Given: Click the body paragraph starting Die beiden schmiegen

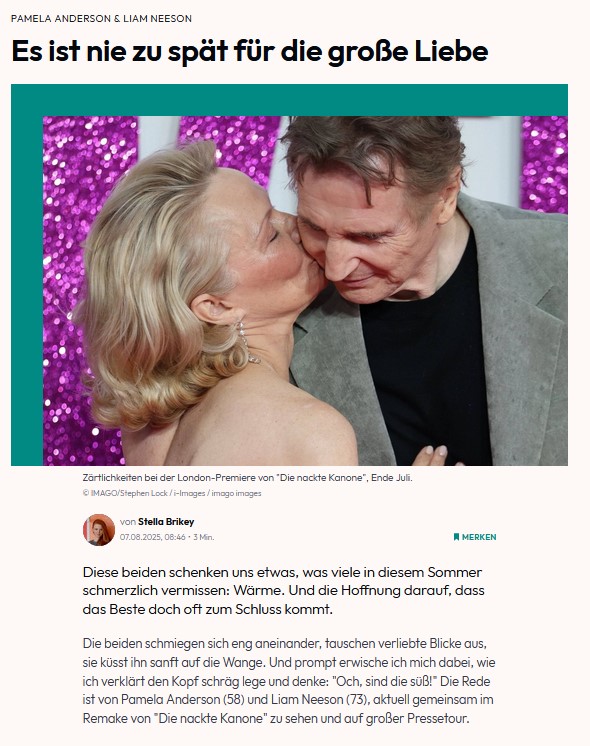Looking at the screenshot, I should coord(289,681).
